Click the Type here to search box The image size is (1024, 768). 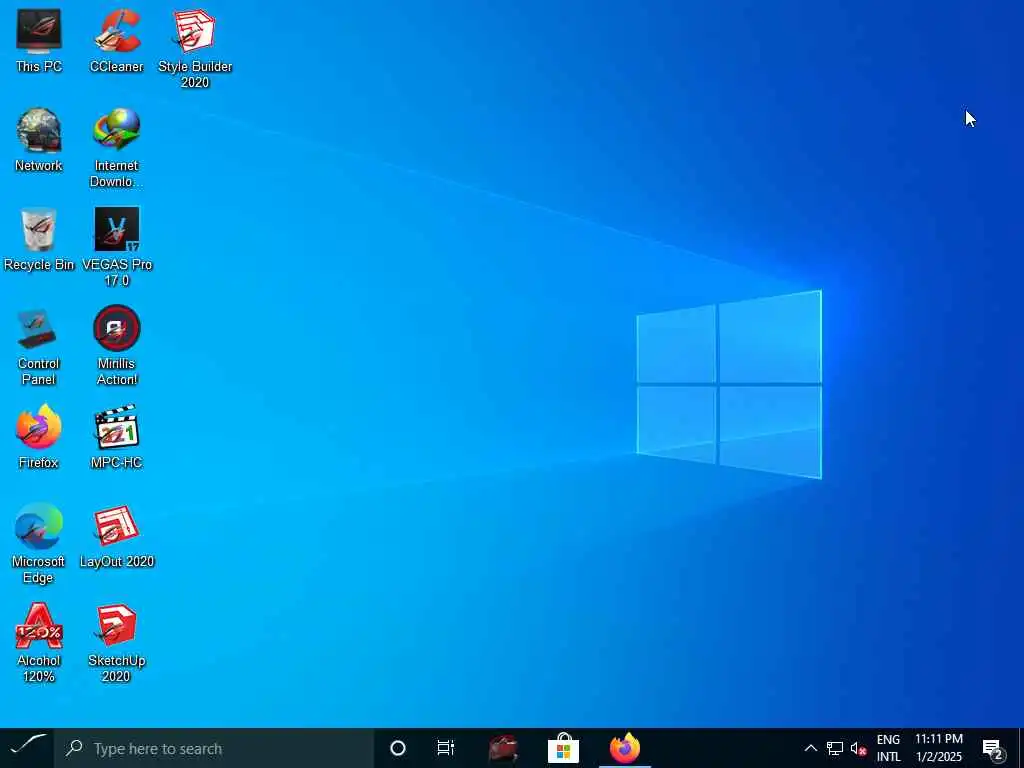pos(214,748)
